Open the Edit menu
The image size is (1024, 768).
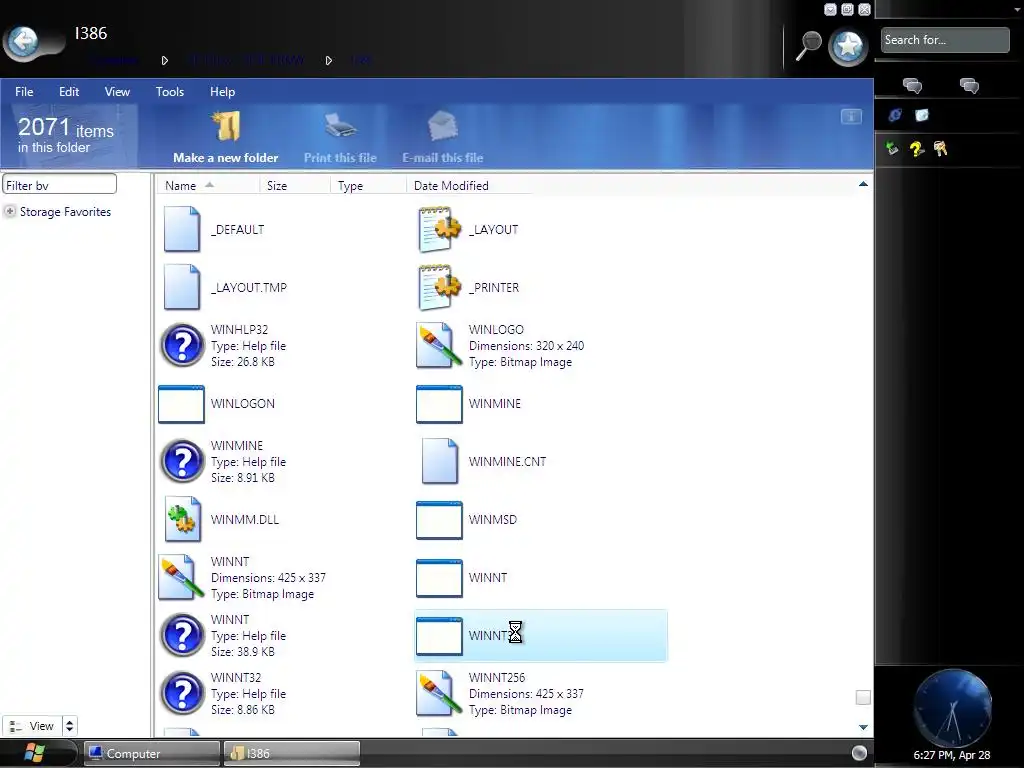69,92
